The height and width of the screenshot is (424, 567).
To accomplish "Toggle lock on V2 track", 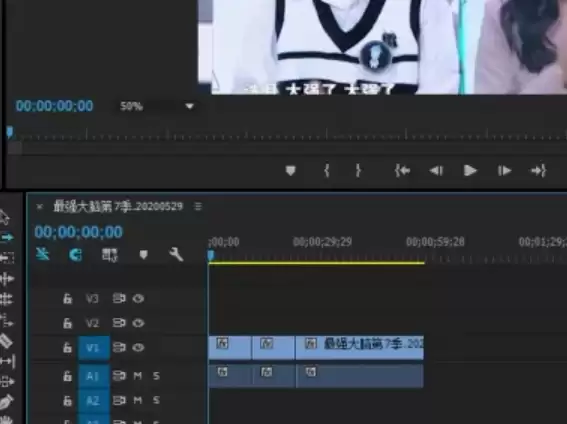I will 67,323.
